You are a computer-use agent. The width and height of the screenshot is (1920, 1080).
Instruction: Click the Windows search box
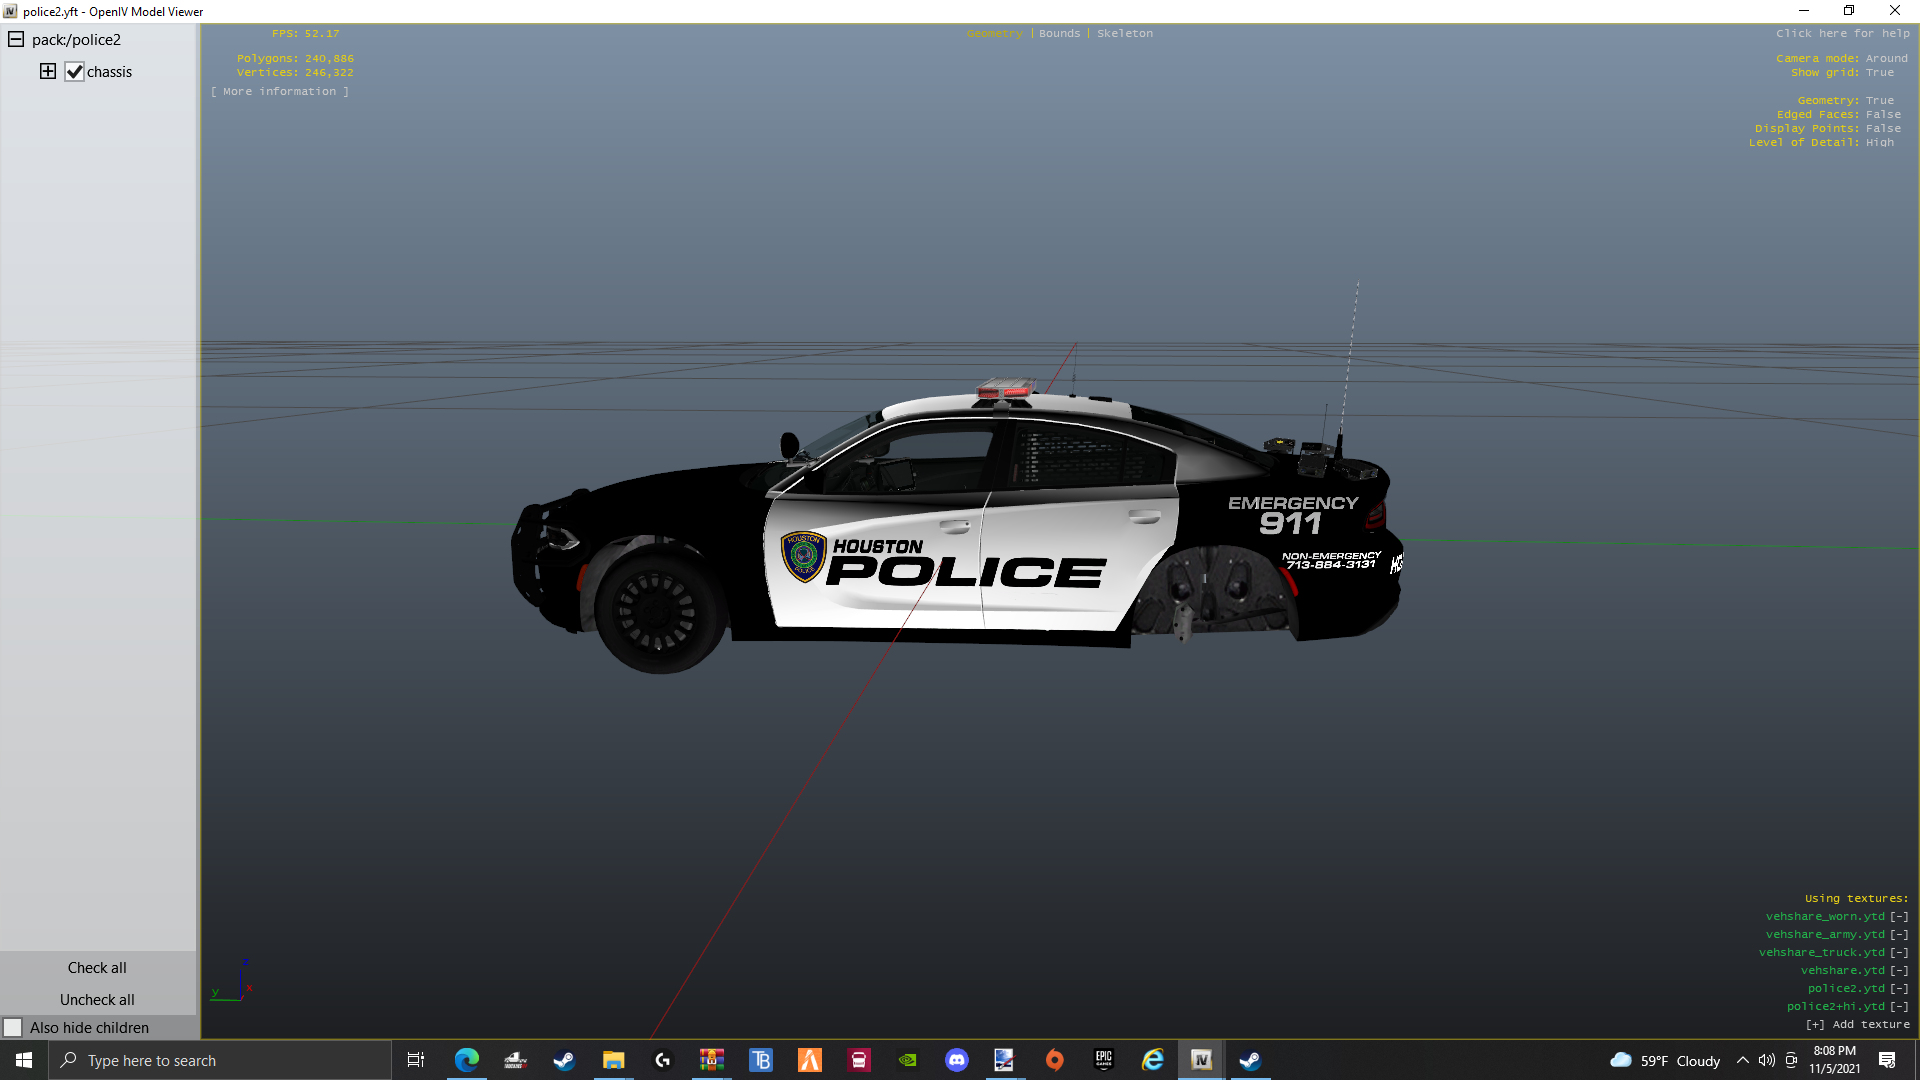220,1060
